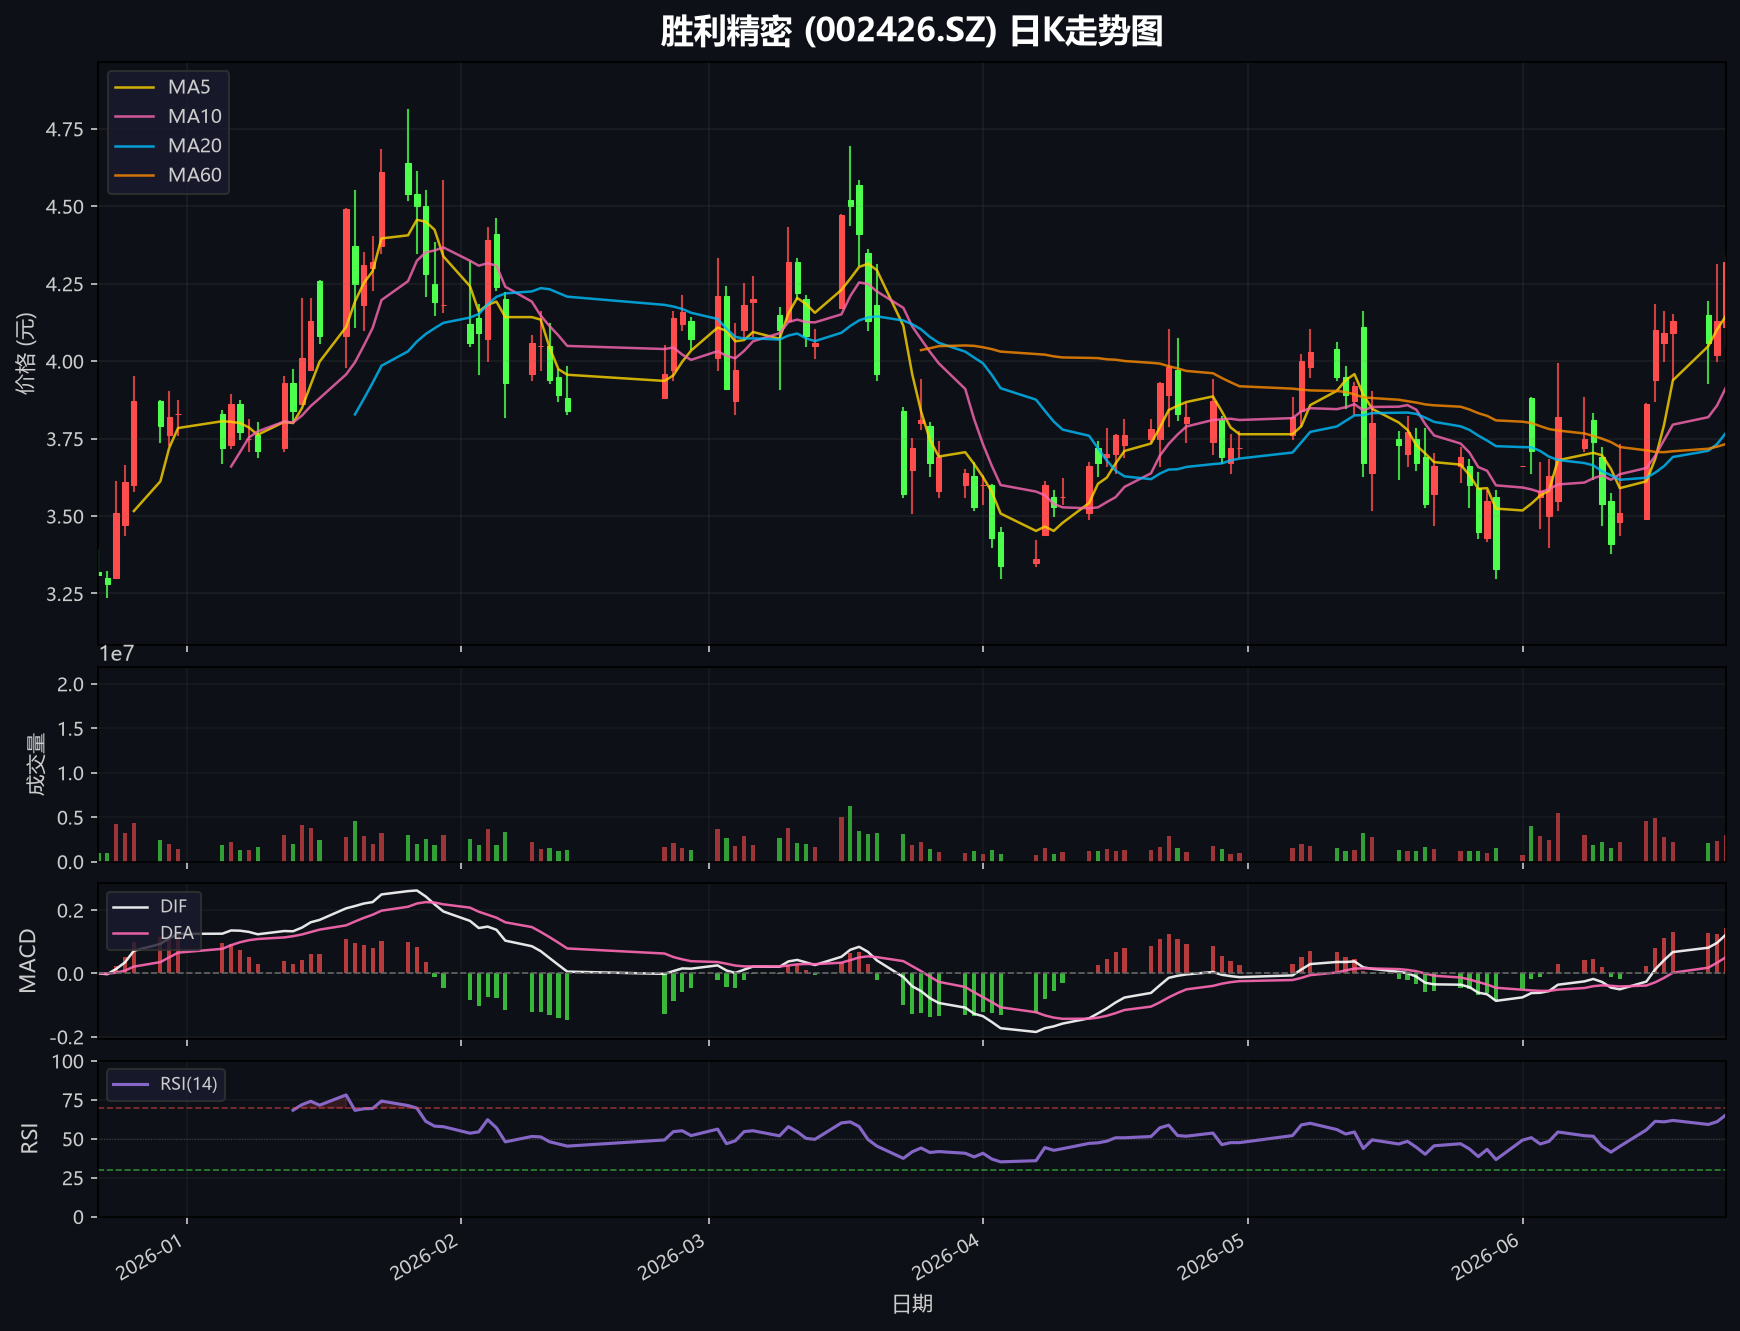The image size is (1740, 1331).
Task: Click the 2026-01 date axis label
Action: pyautogui.click(x=150, y=1255)
